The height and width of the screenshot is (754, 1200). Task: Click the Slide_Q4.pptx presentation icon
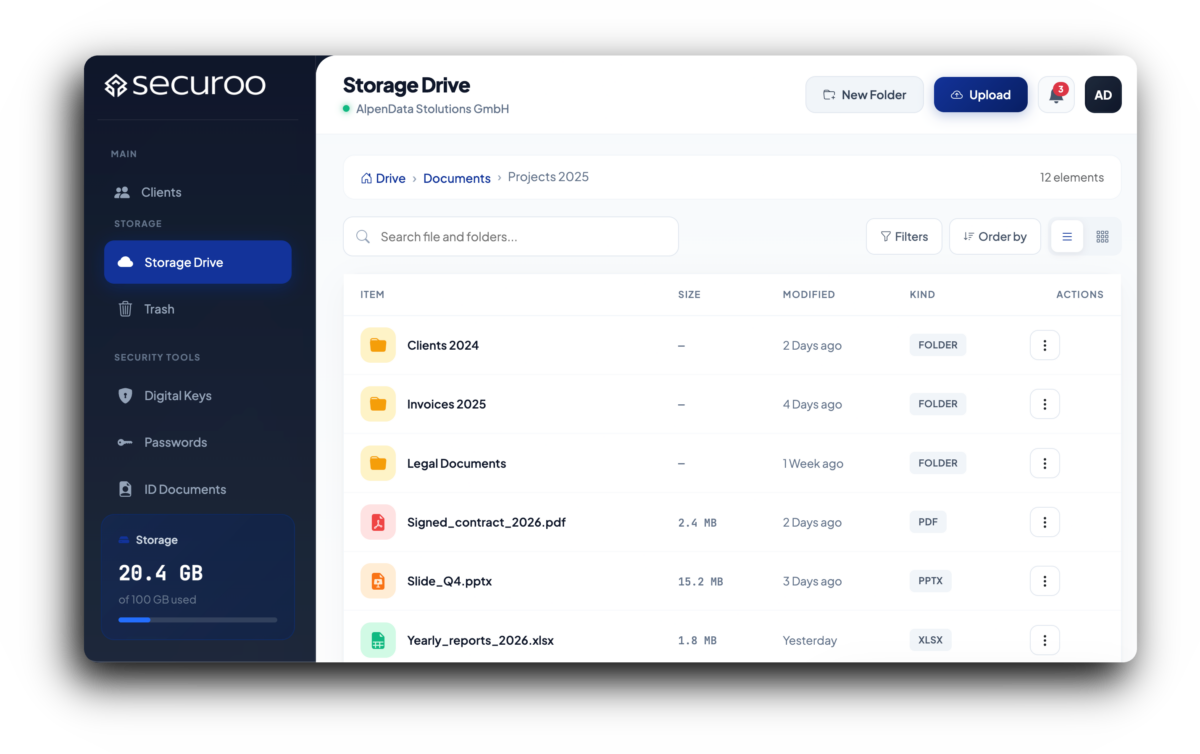[378, 581]
